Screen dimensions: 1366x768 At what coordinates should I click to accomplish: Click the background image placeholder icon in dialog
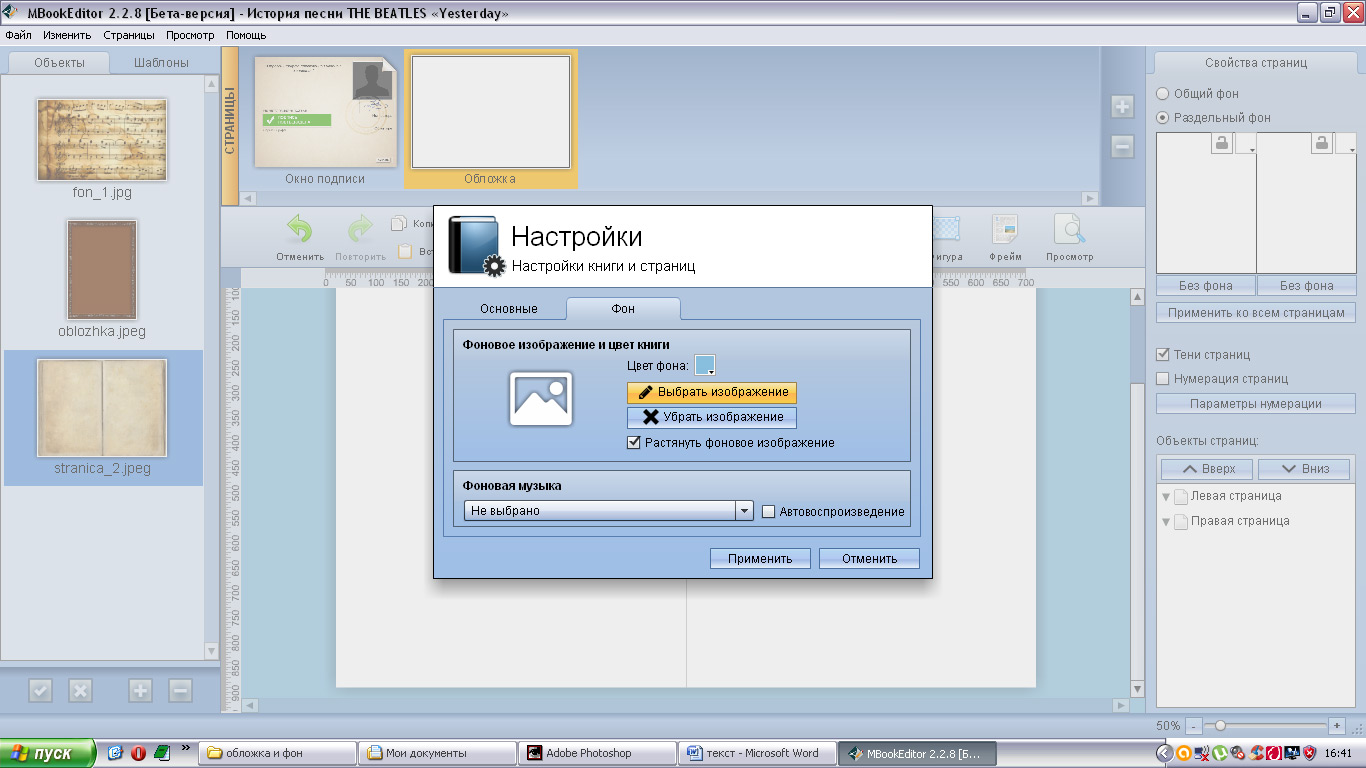(x=541, y=398)
